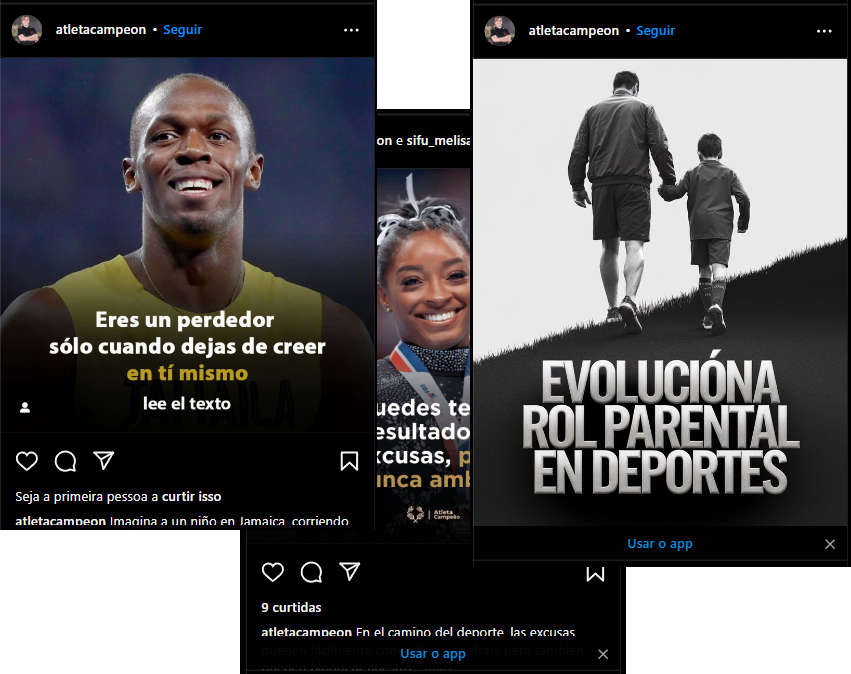Follow atletacampeon via Seguir on right post
Image resolution: width=851 pixels, height=674 pixels.
[x=655, y=31]
